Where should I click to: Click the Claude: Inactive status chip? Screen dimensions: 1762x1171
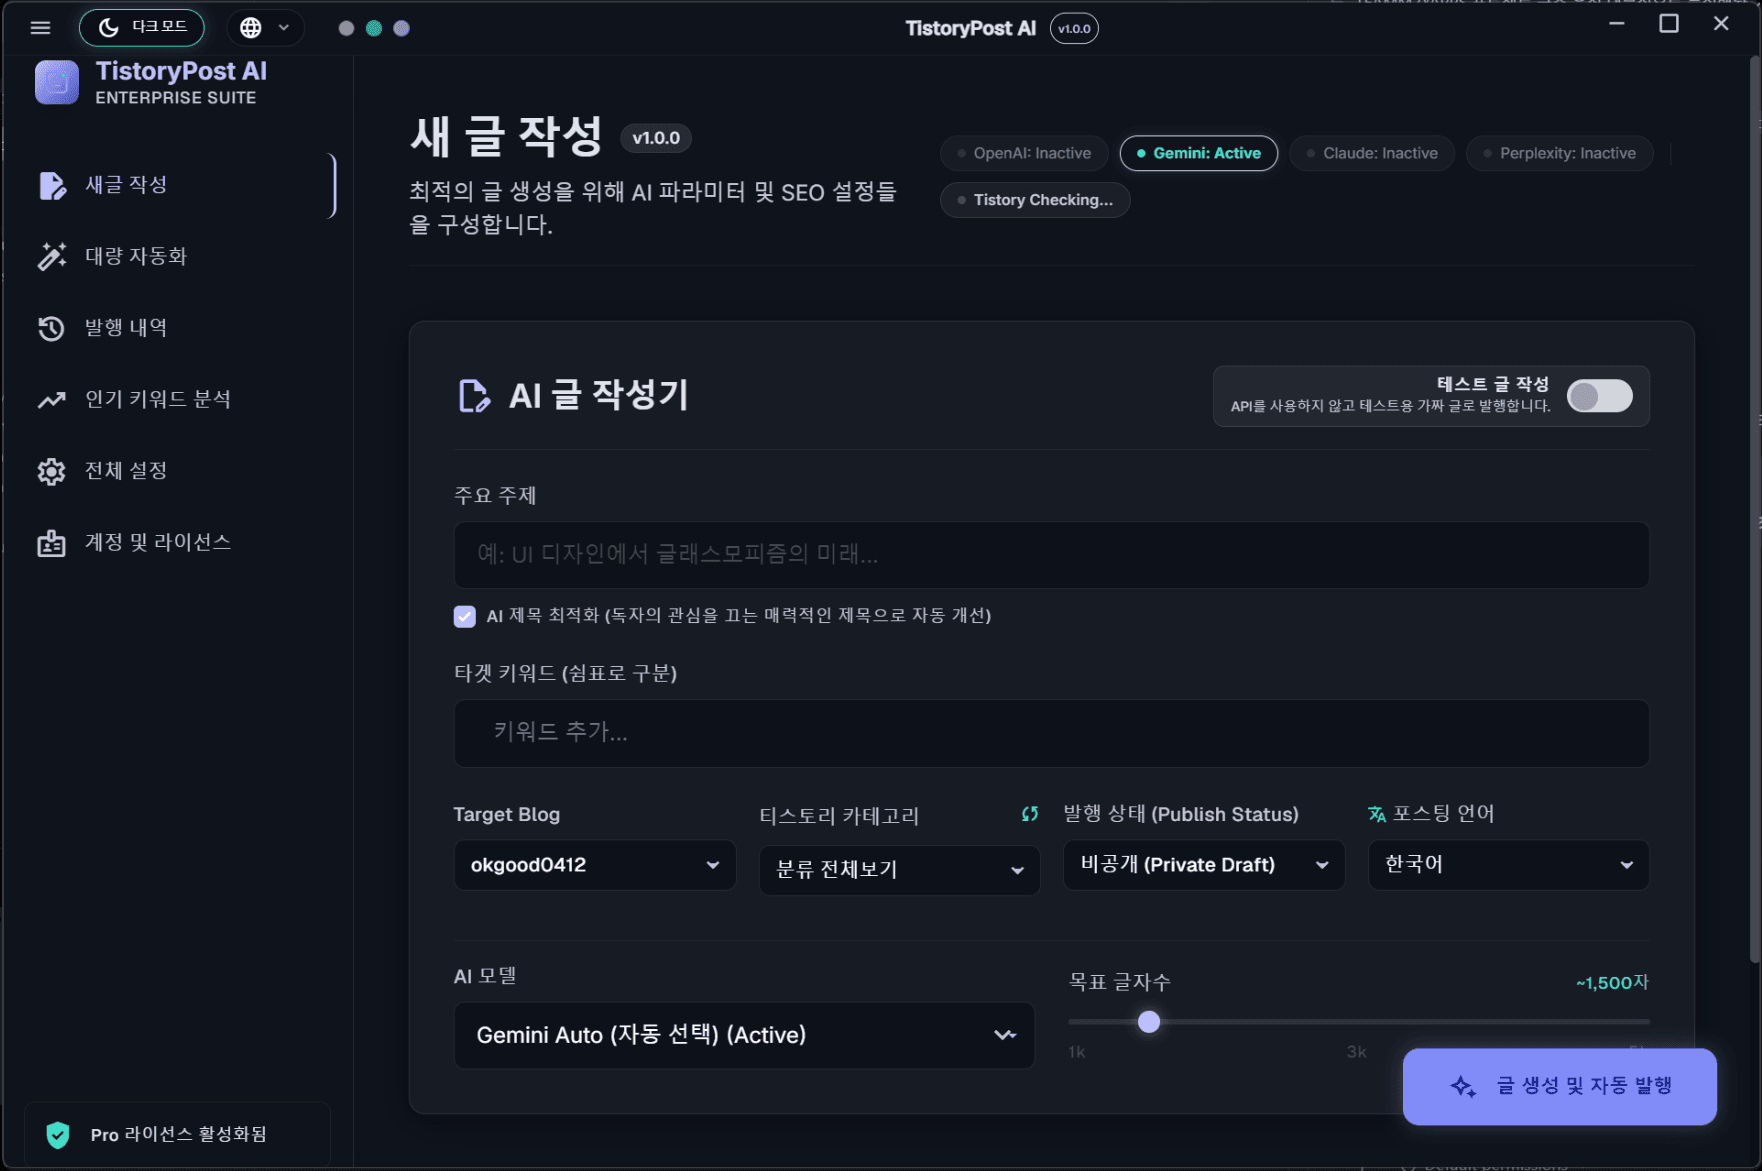pyautogui.click(x=1372, y=153)
